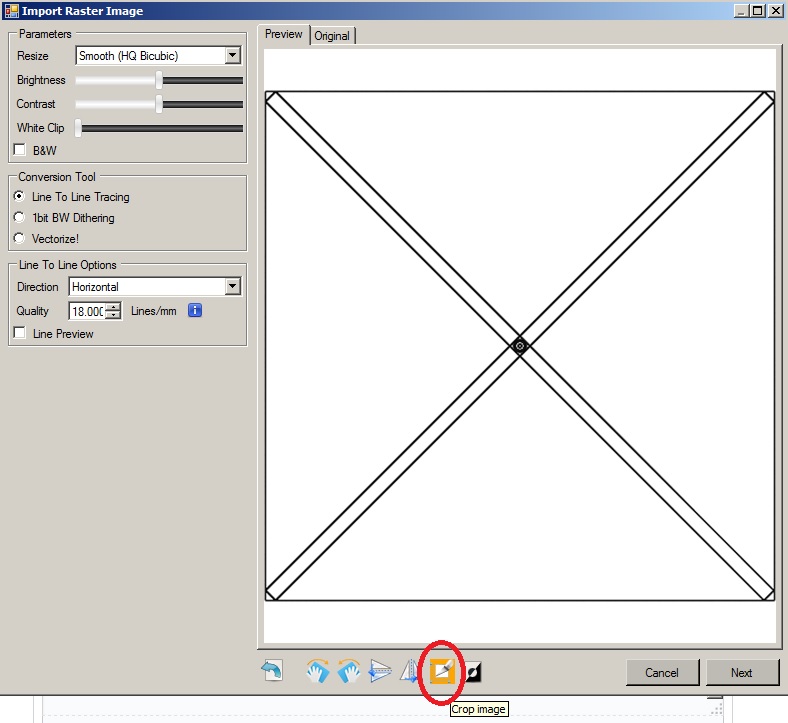Image resolution: width=788 pixels, height=723 pixels.
Task: Switch to the Original tab
Action: 332,36
